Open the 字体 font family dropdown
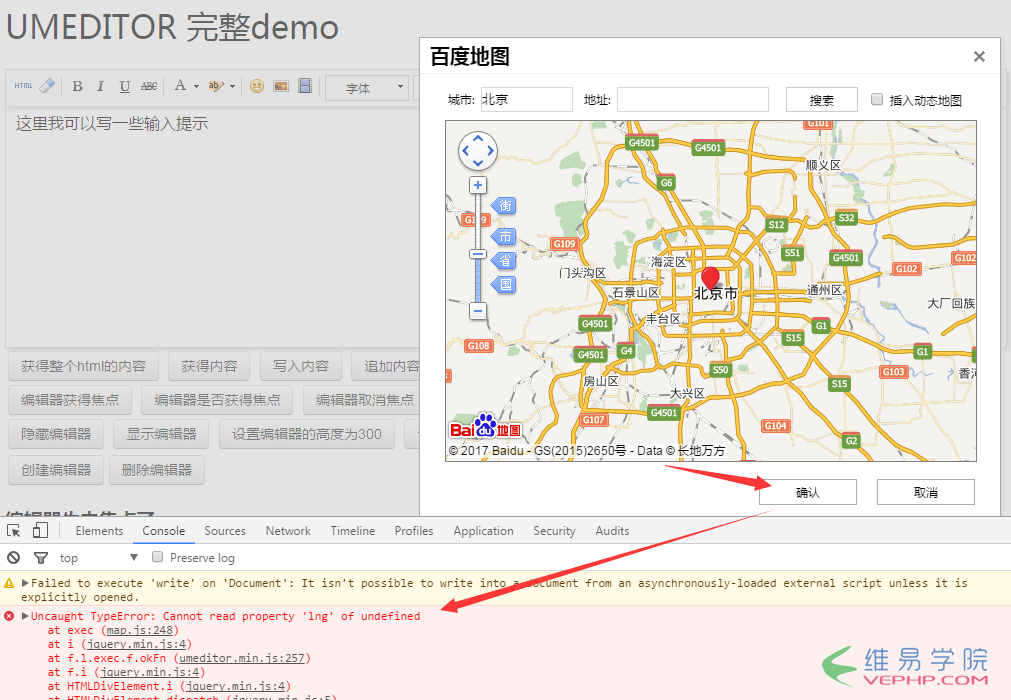 367,88
